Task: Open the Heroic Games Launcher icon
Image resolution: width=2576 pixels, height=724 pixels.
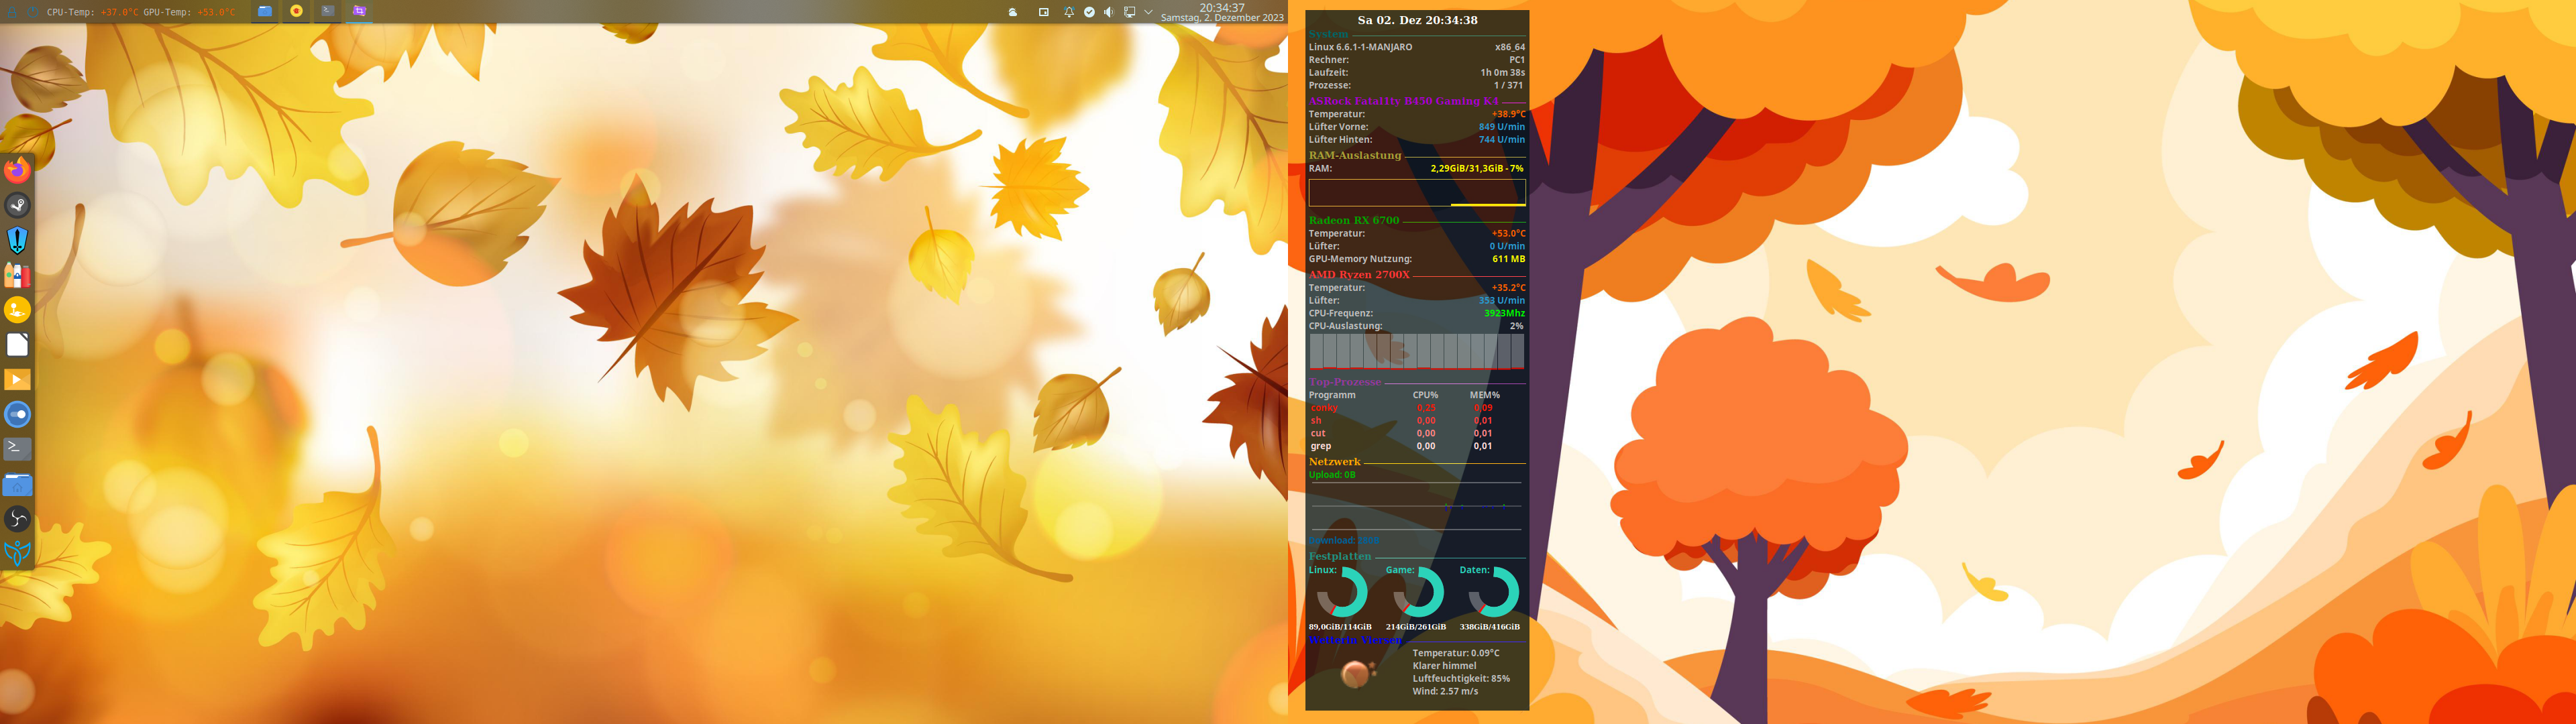Action: click(17, 240)
